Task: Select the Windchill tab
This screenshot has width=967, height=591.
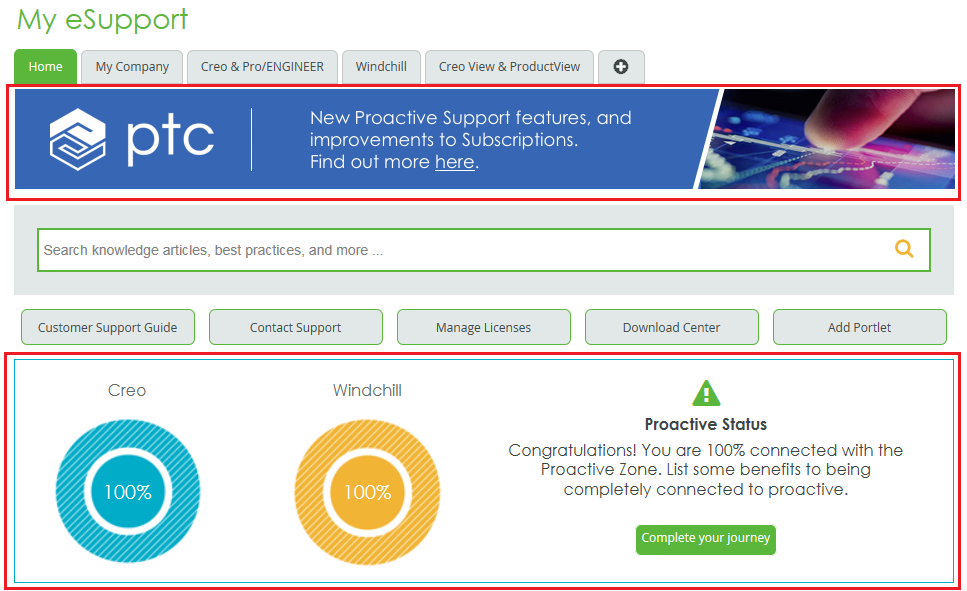Action: click(381, 67)
